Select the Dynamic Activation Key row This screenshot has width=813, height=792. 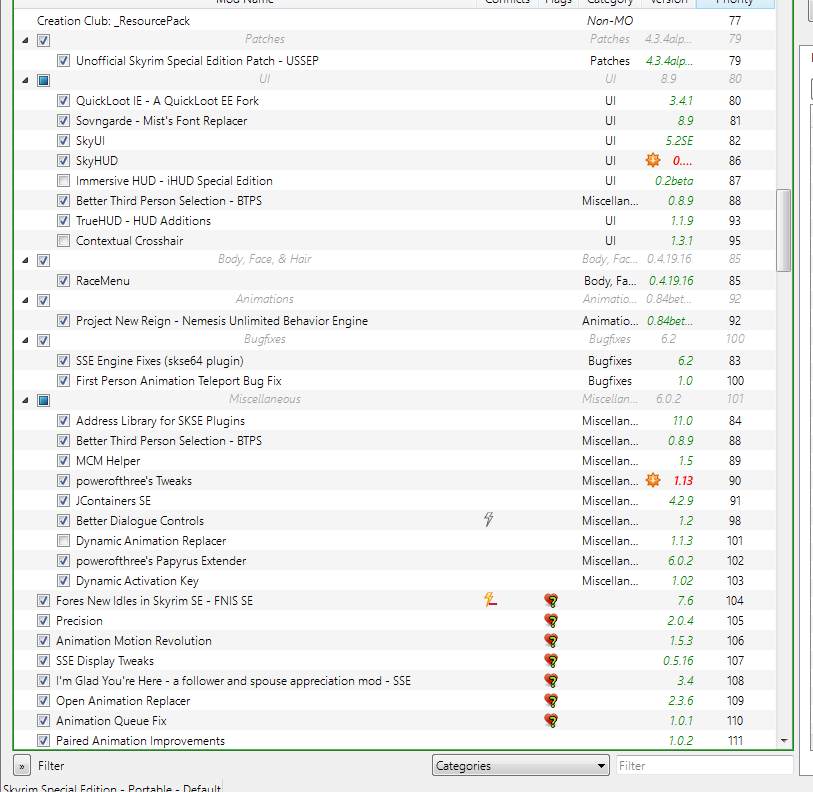tap(395, 581)
